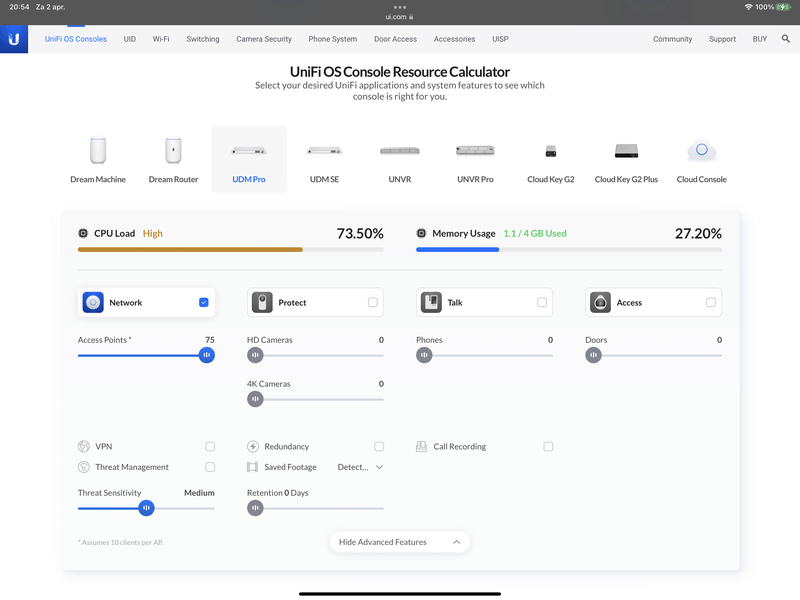Image resolution: width=800 pixels, height=600 pixels.
Task: Click the Doors slider handle
Action: point(593,355)
